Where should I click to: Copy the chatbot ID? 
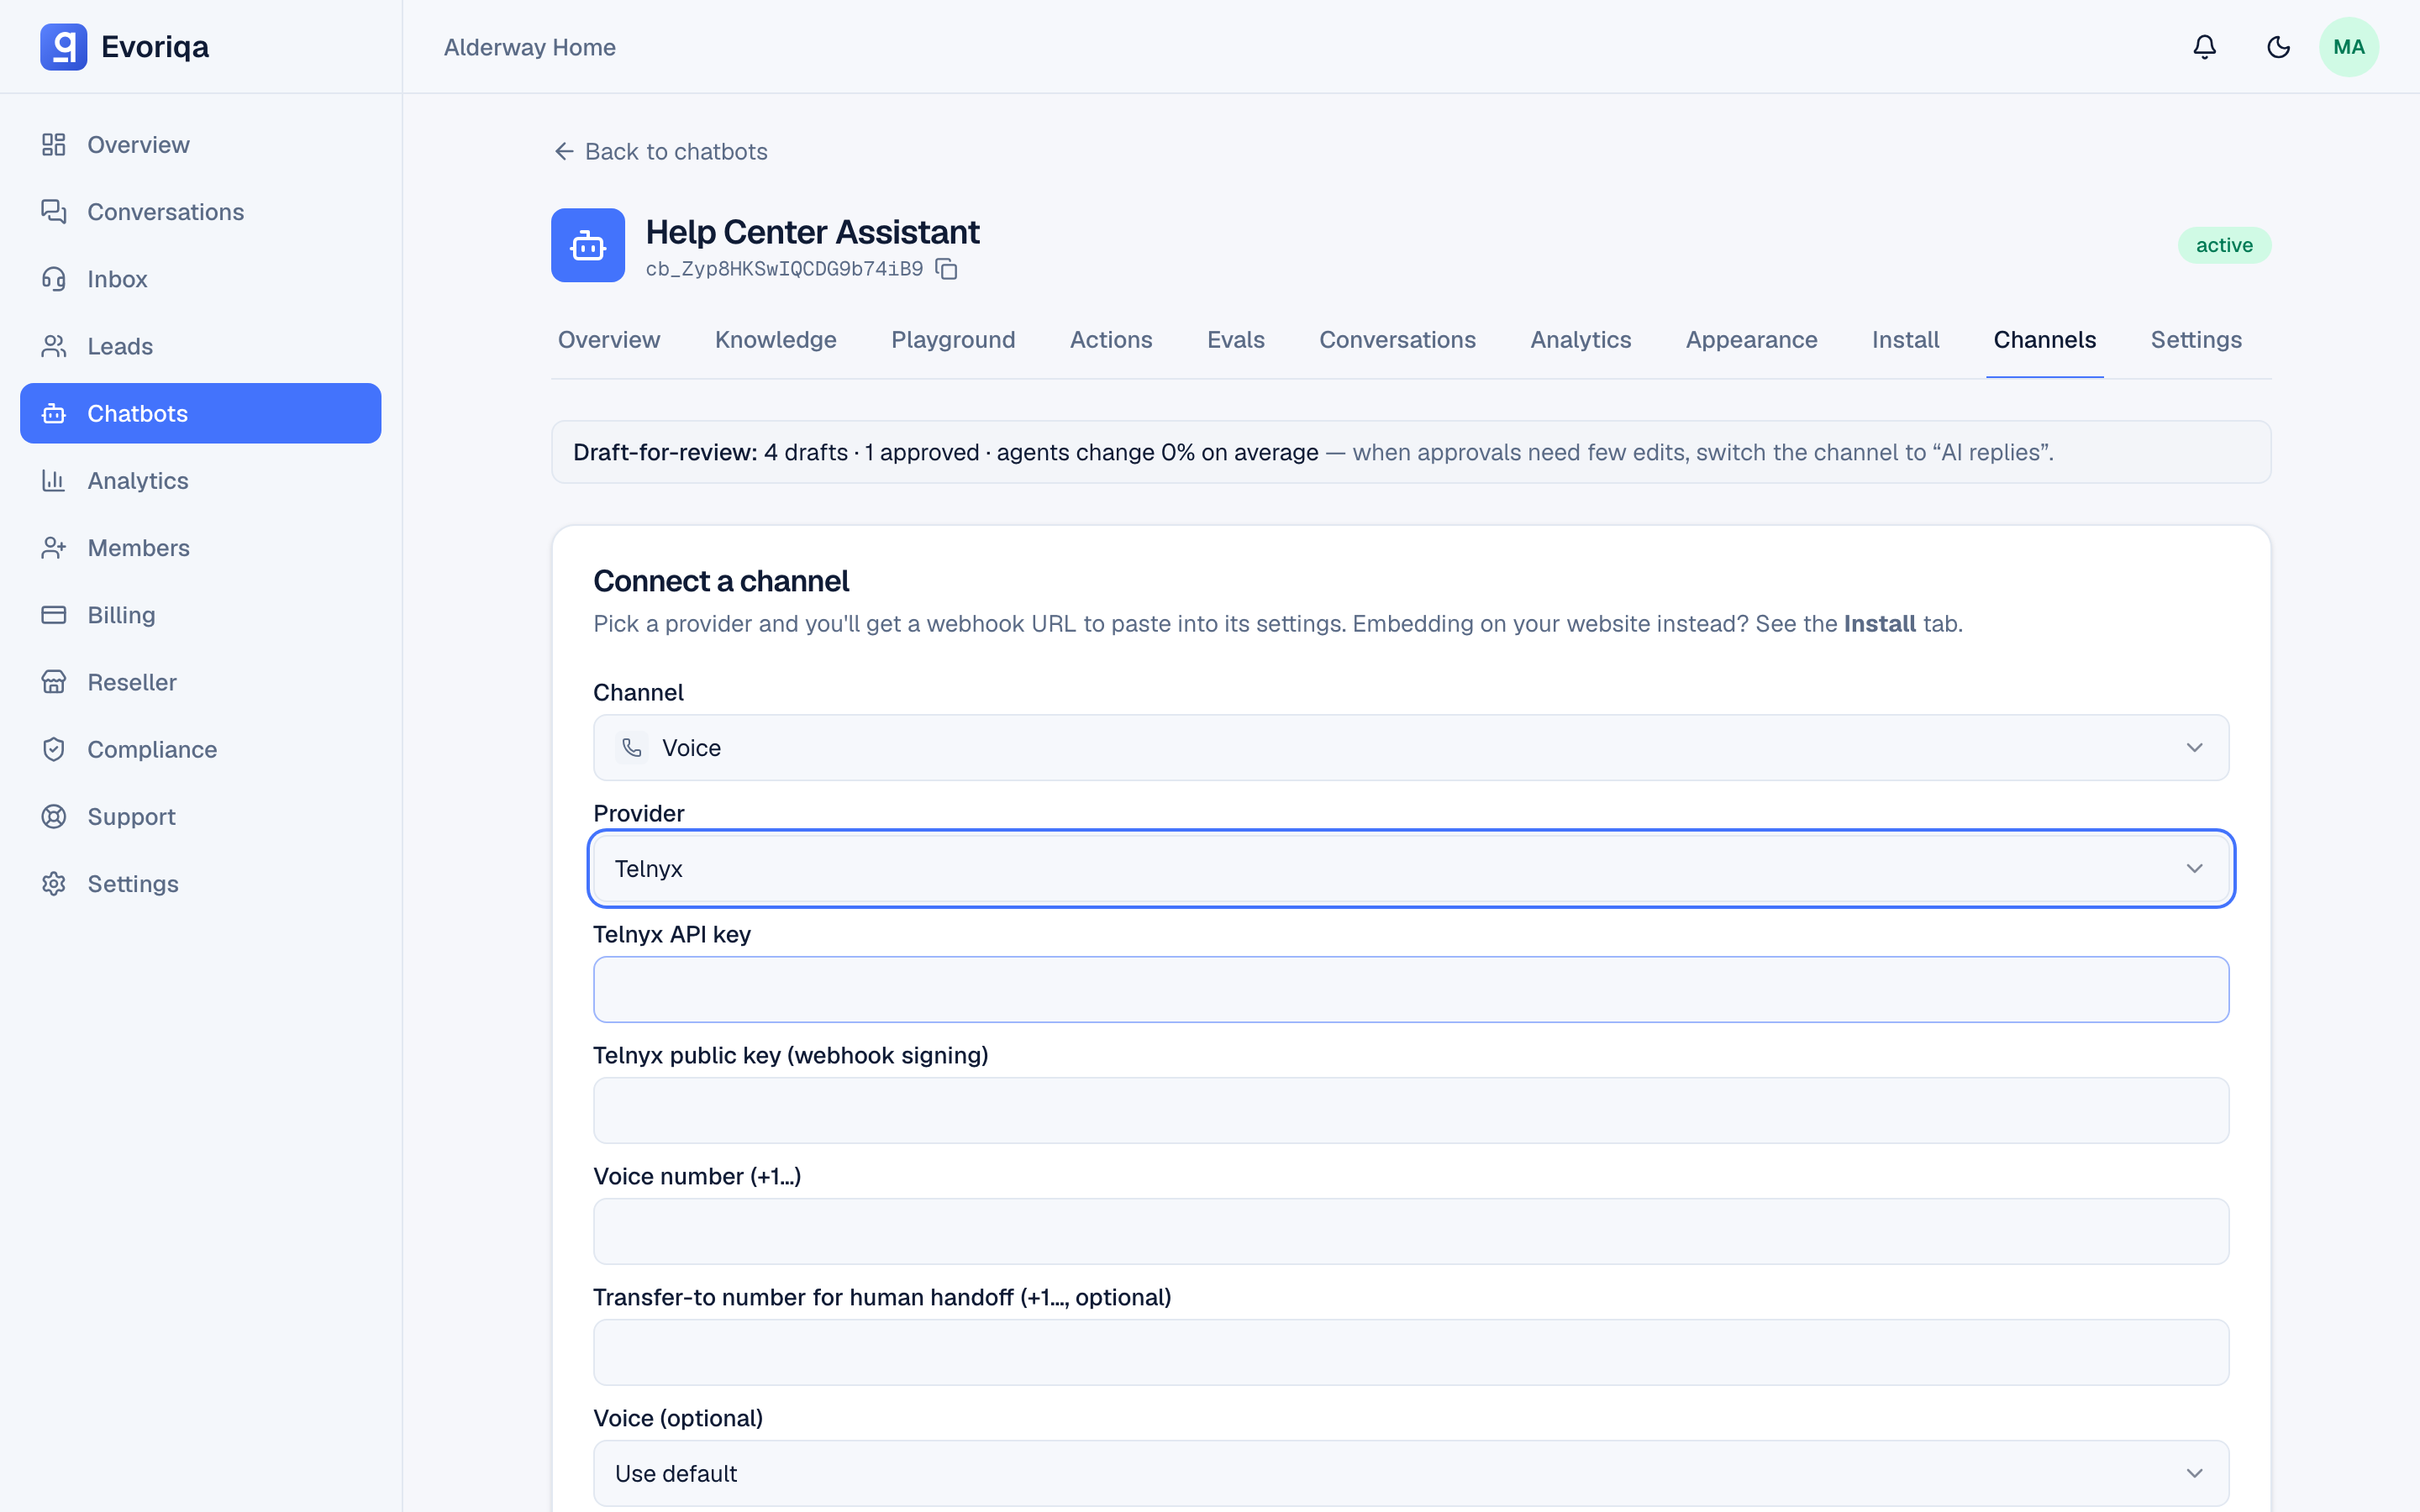tap(946, 269)
